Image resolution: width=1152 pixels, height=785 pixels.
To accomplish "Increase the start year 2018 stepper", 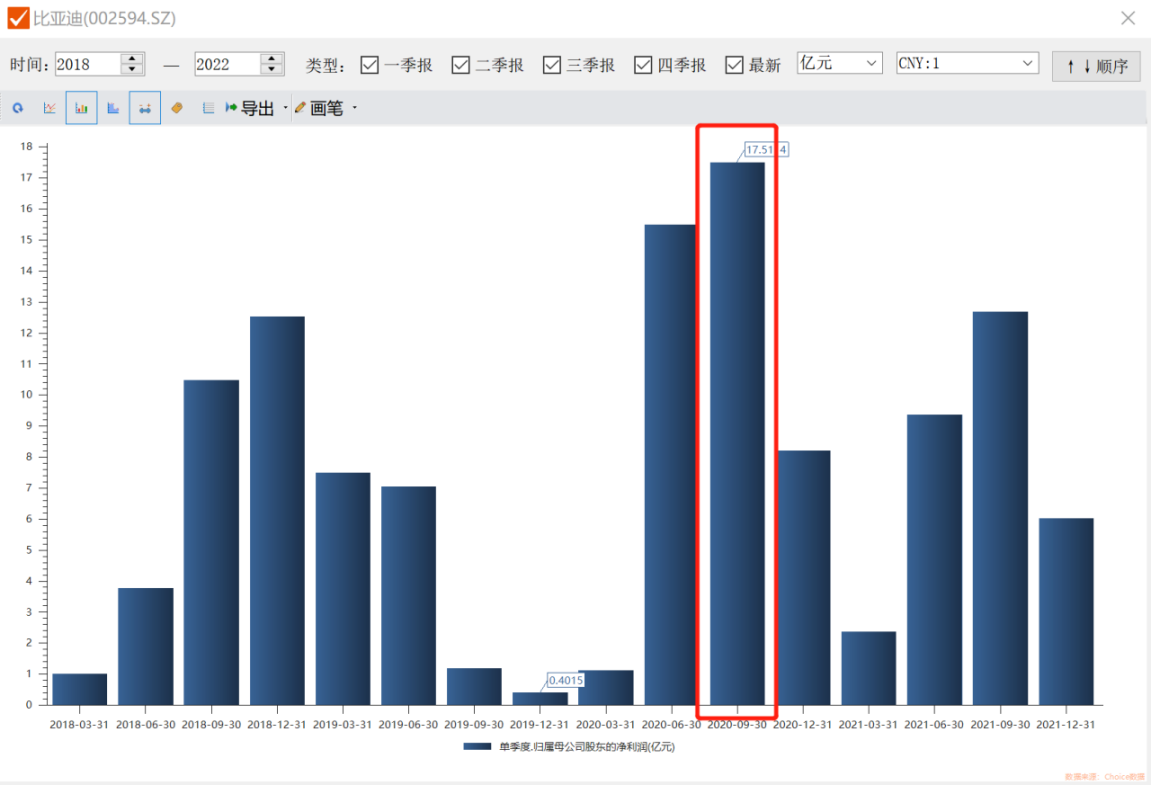I will pyautogui.click(x=132, y=59).
